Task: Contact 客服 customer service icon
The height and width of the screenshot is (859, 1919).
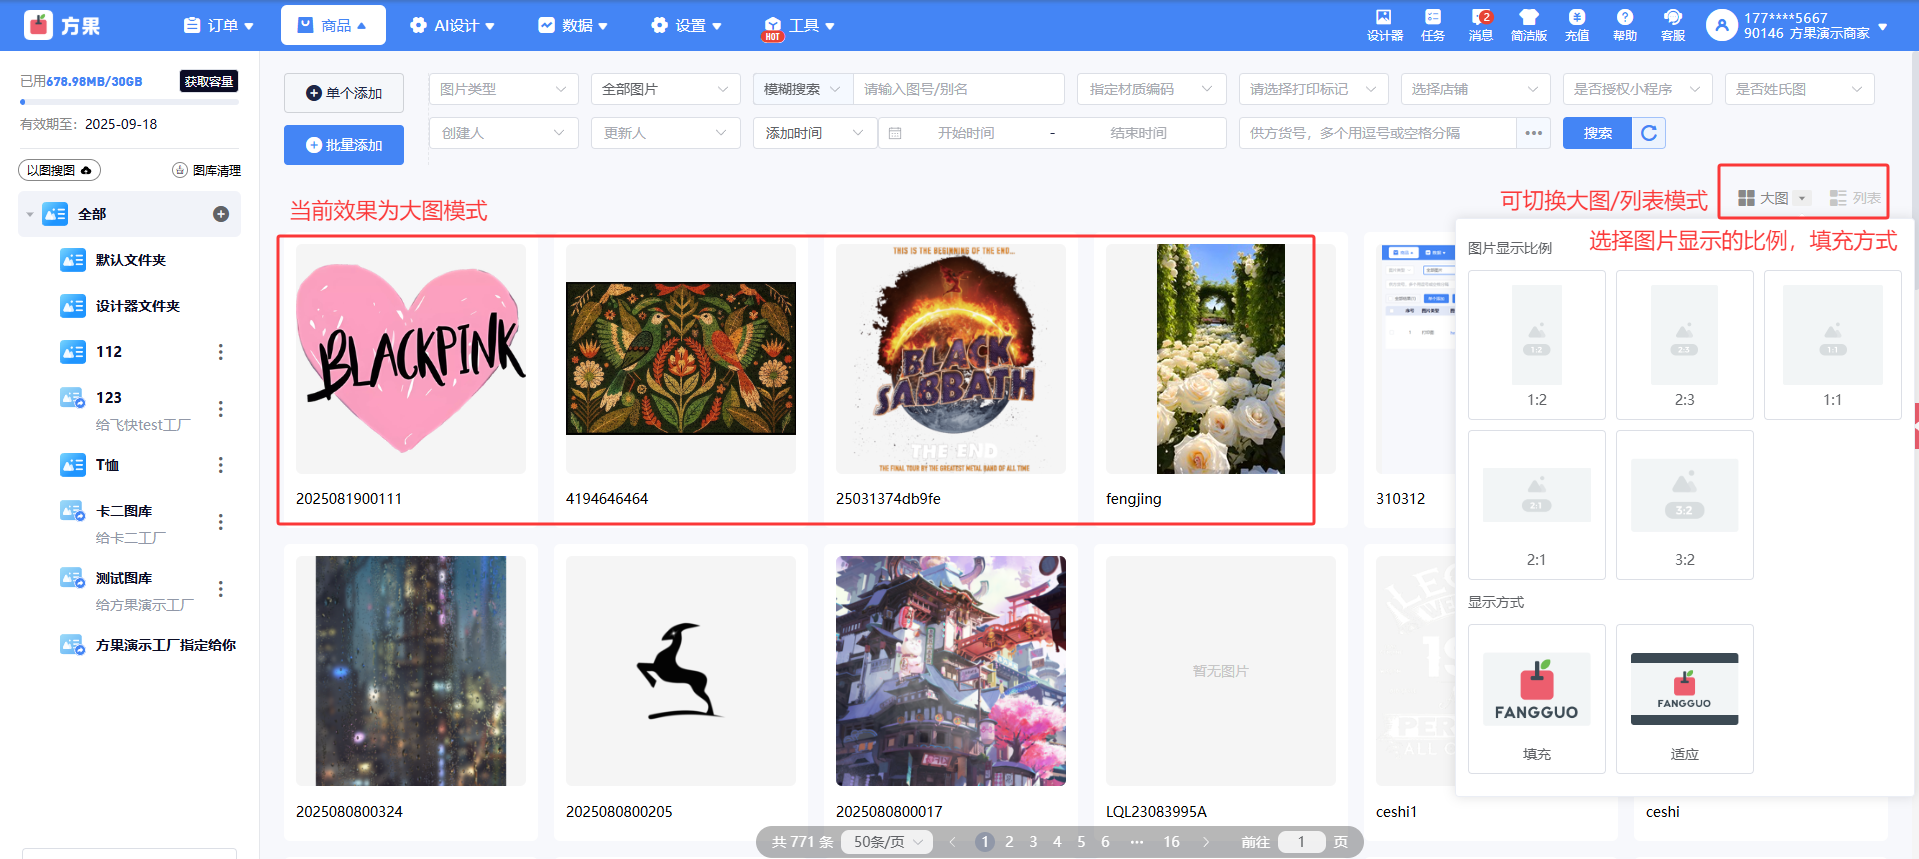Action: point(1673,25)
